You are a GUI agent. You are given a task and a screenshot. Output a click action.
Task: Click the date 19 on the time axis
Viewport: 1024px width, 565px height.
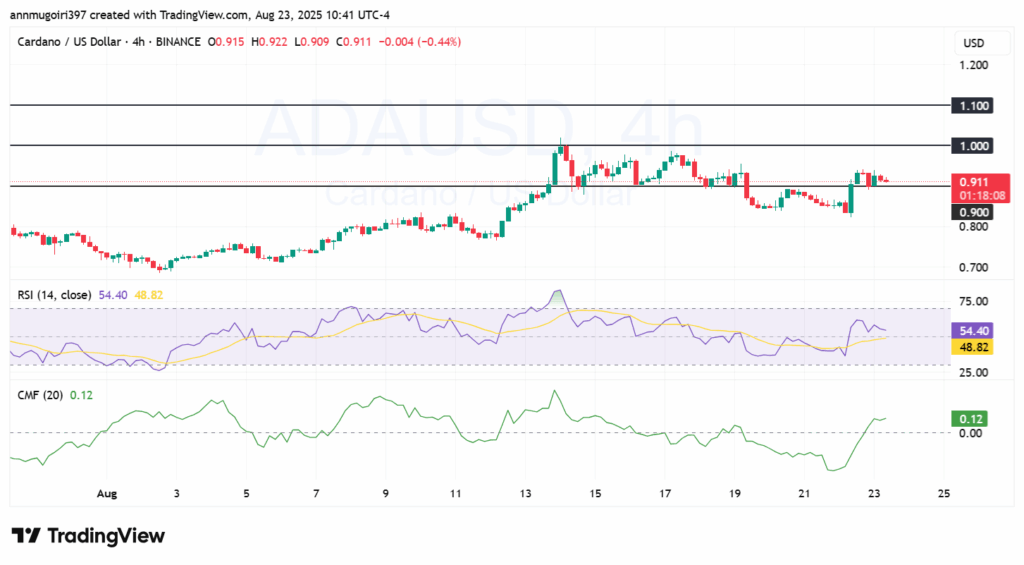(735, 494)
